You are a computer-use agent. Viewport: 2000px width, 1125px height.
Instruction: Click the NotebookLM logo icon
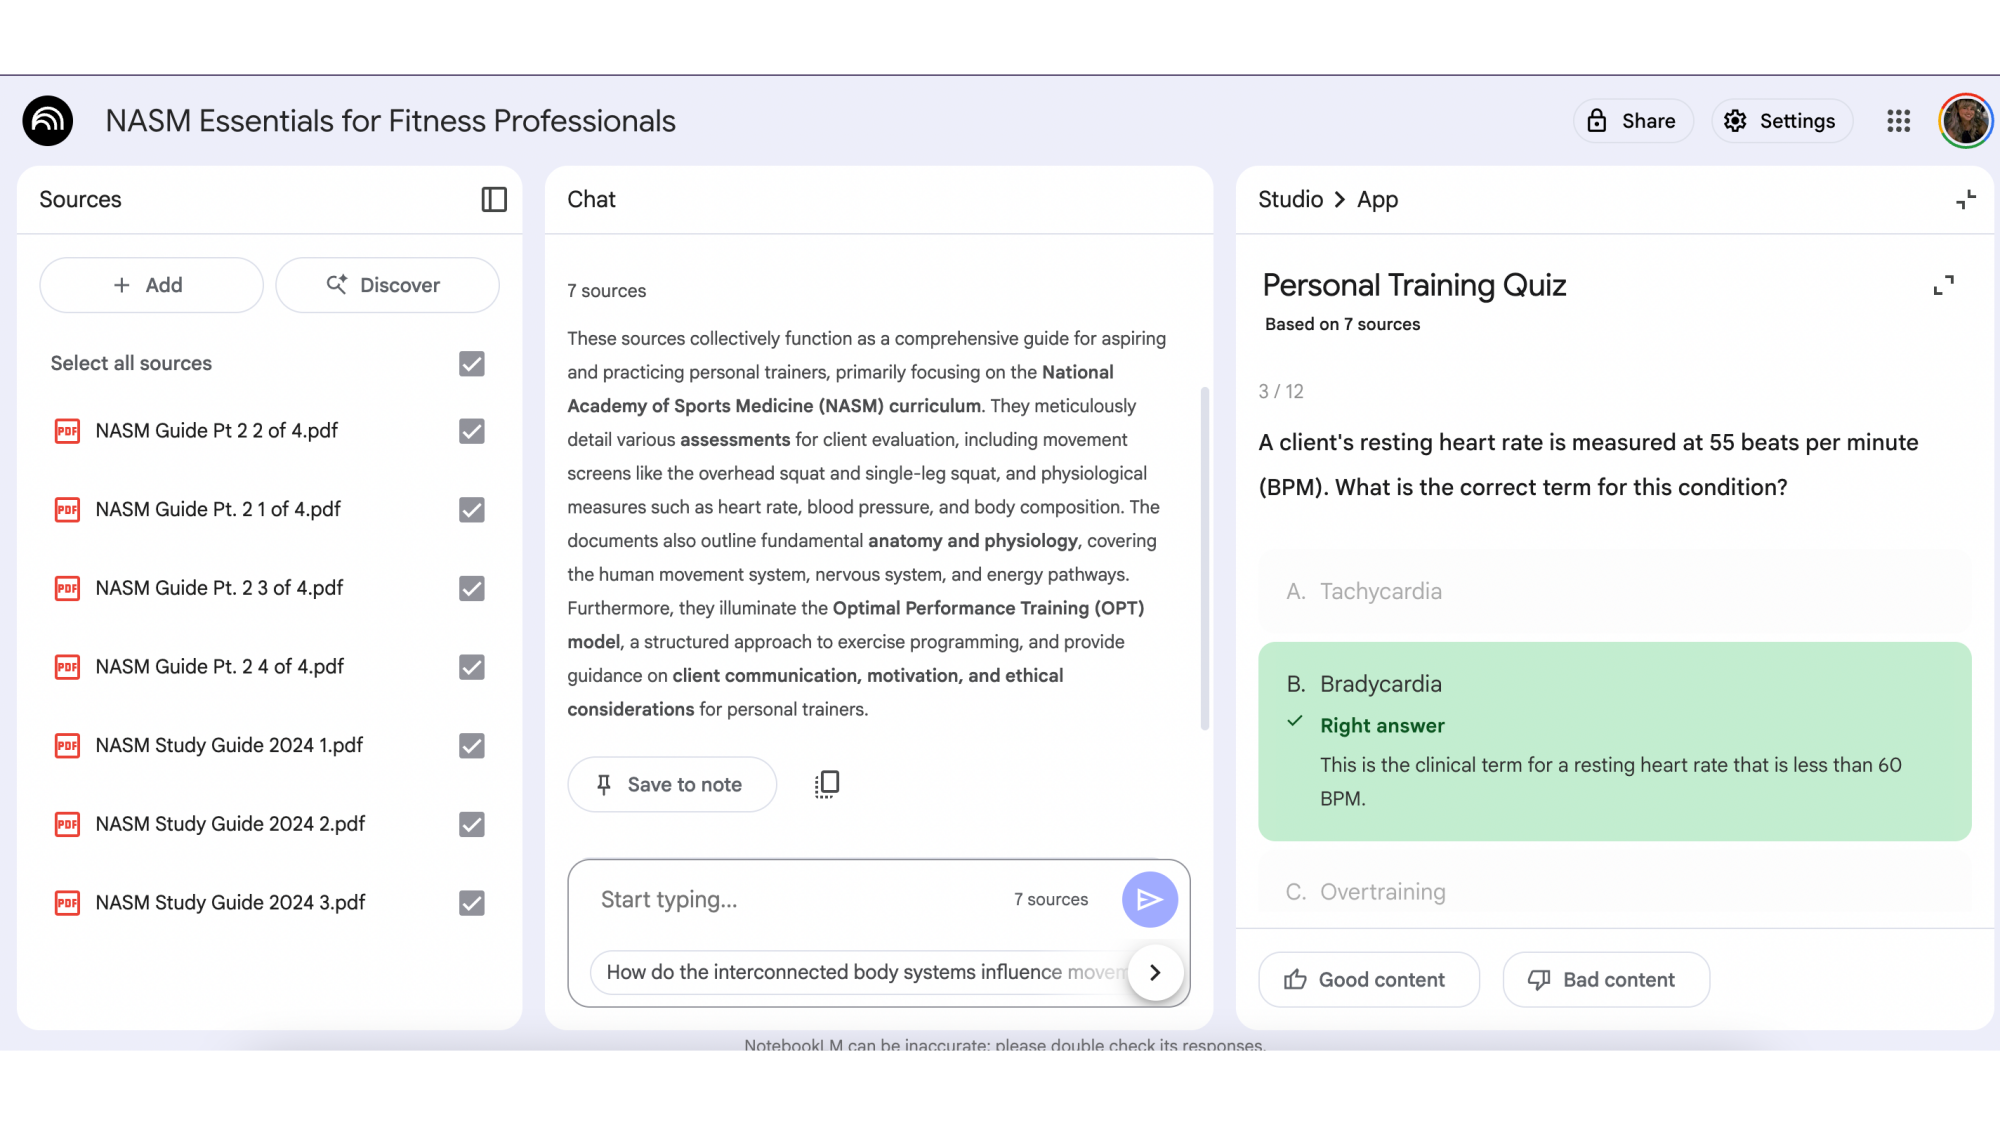pyautogui.click(x=48, y=121)
